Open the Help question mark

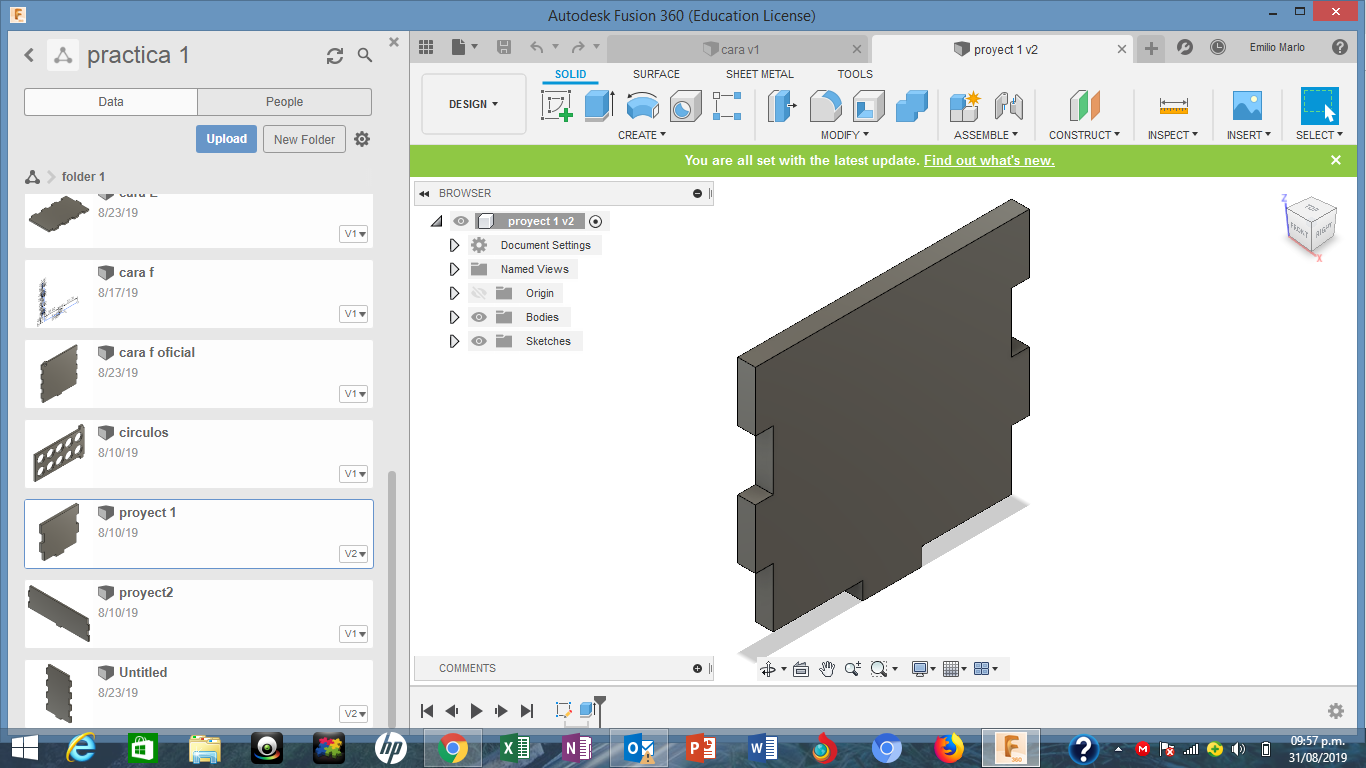pyautogui.click(x=1340, y=47)
